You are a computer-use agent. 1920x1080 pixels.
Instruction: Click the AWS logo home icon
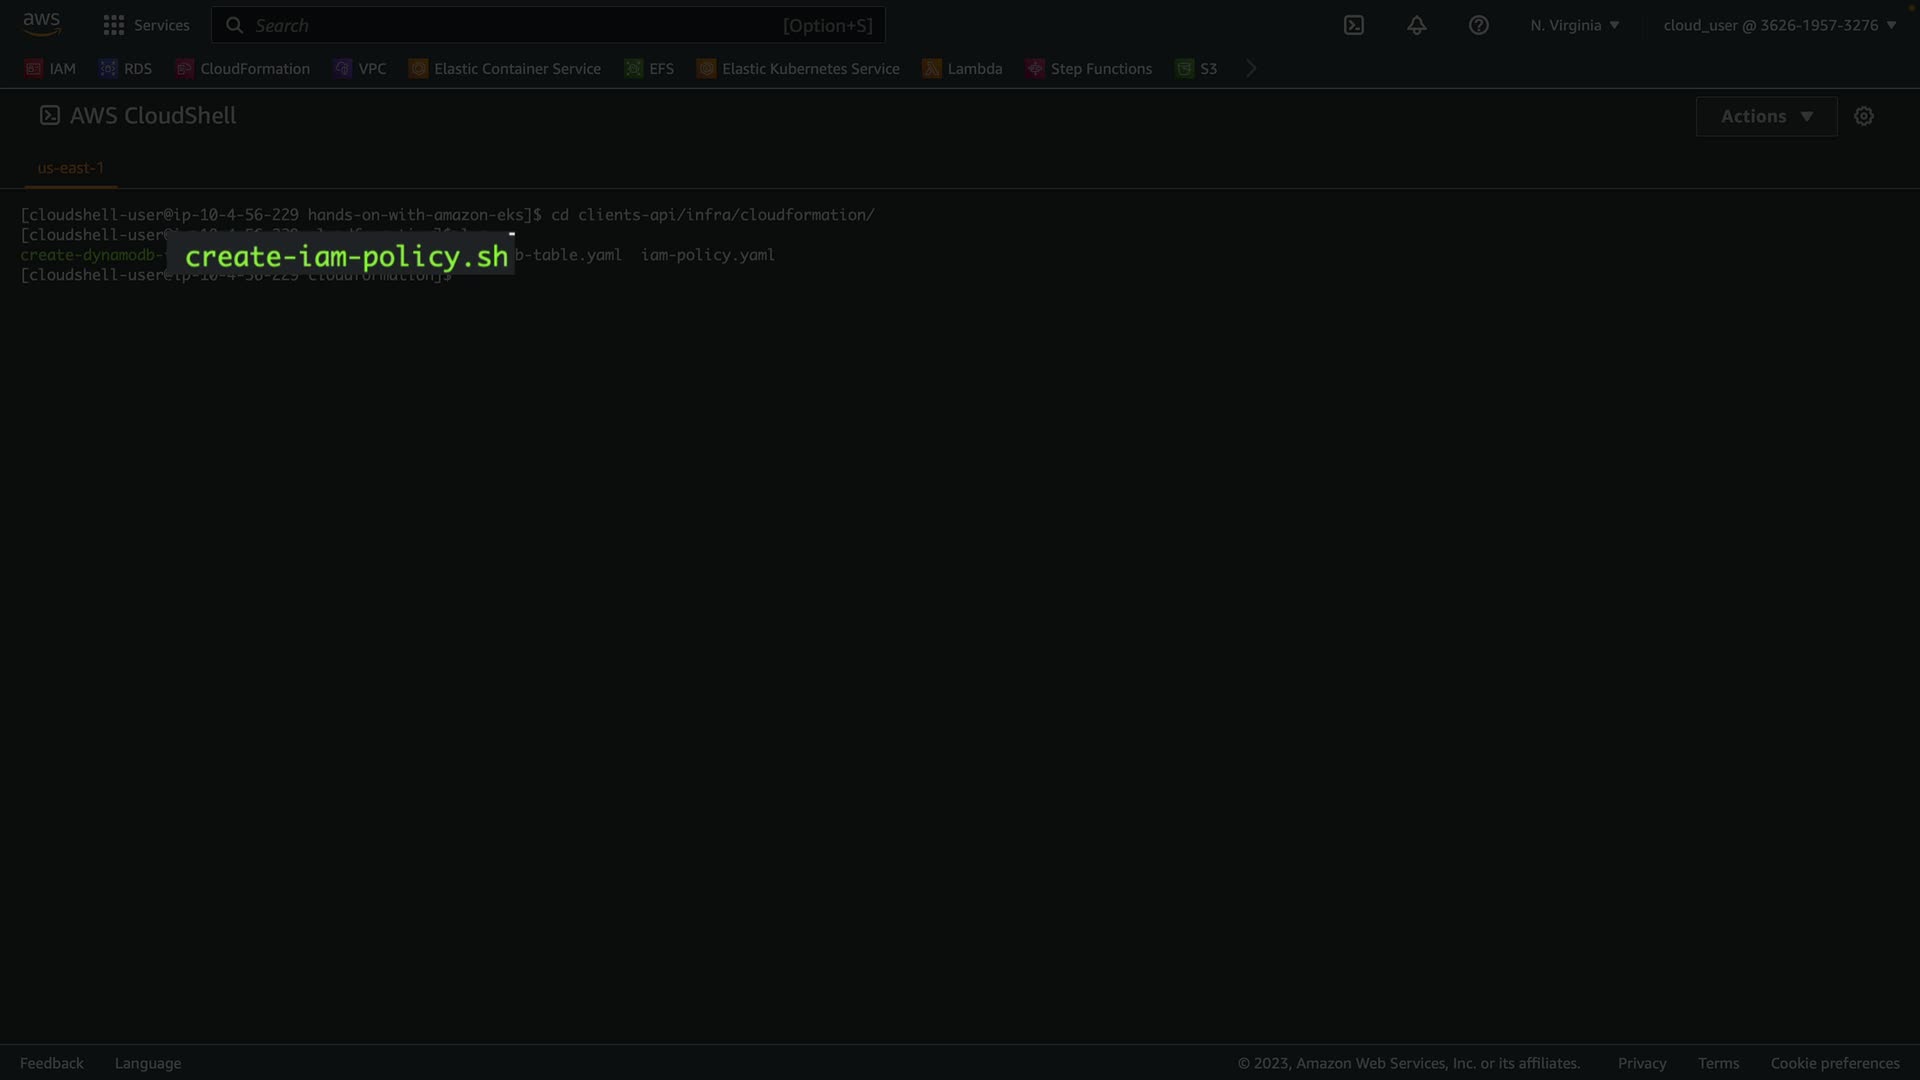(42, 24)
